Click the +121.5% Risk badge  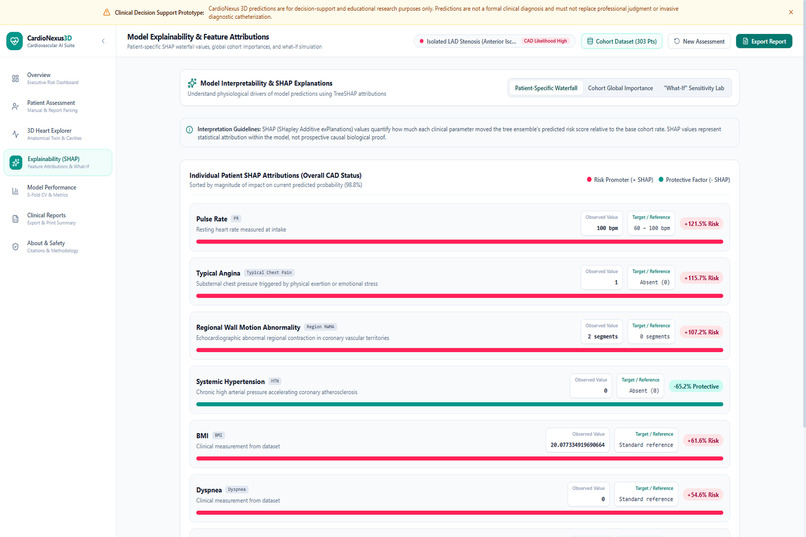click(702, 224)
